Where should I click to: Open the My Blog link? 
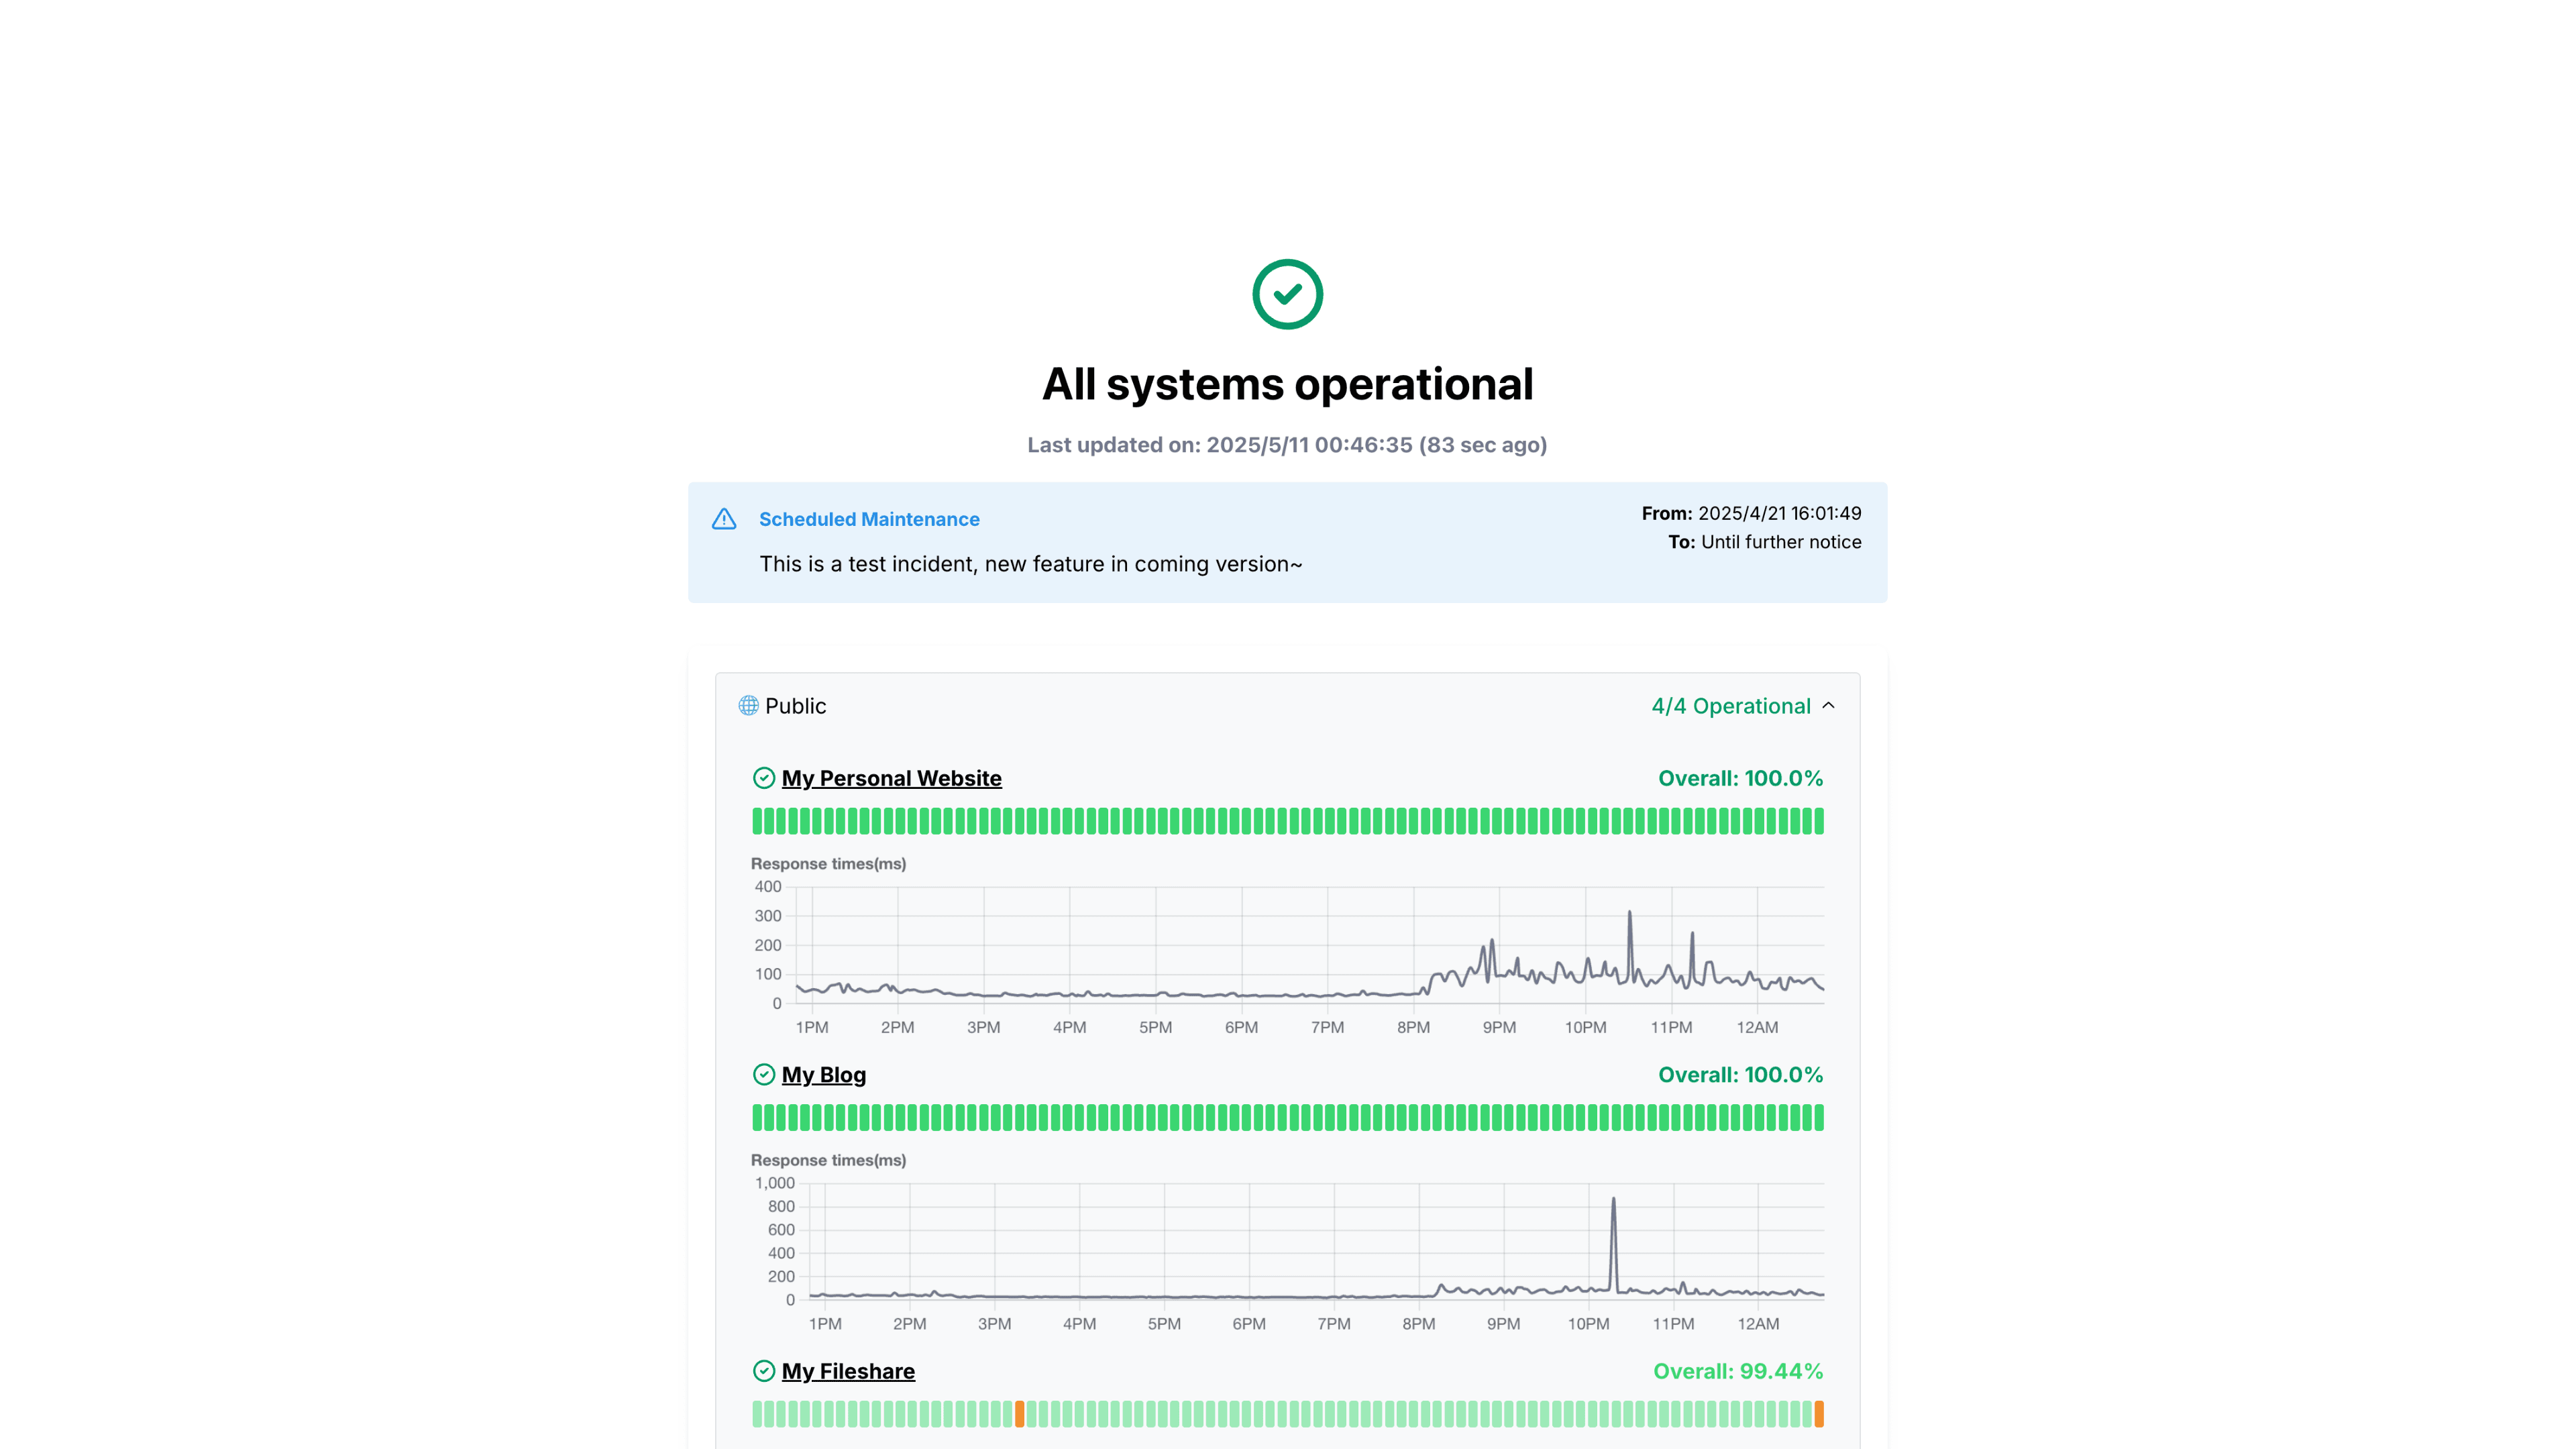click(x=824, y=1075)
